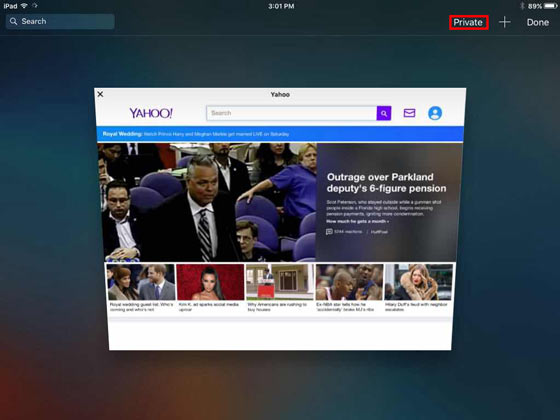Image resolution: width=560 pixels, height=420 pixels.
Task: Tap the plus icon to open new tab
Action: (x=505, y=22)
